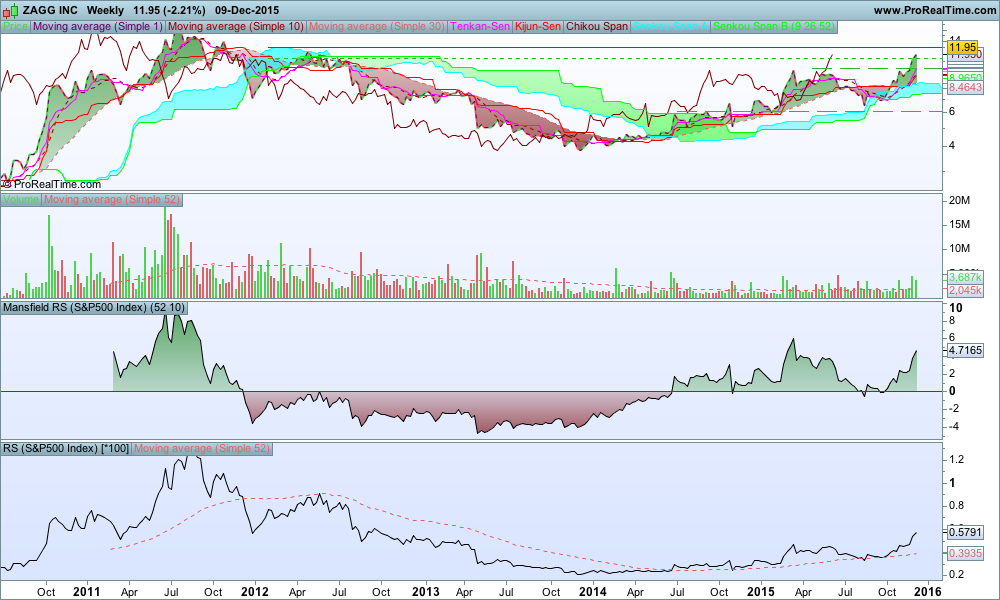
Task: Click the 2011 year label on time axis
Action: [87, 592]
